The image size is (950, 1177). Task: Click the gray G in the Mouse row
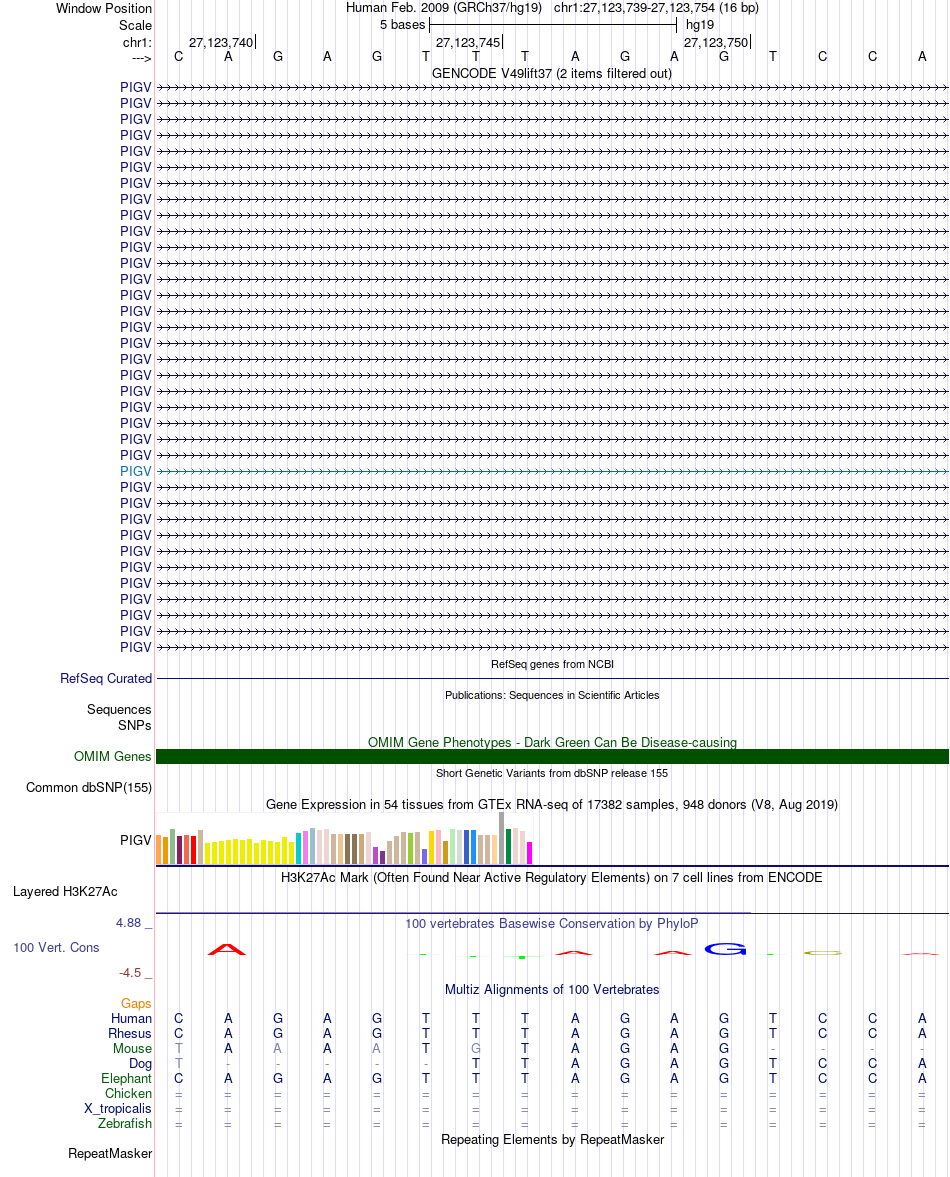pyautogui.click(x=476, y=1049)
